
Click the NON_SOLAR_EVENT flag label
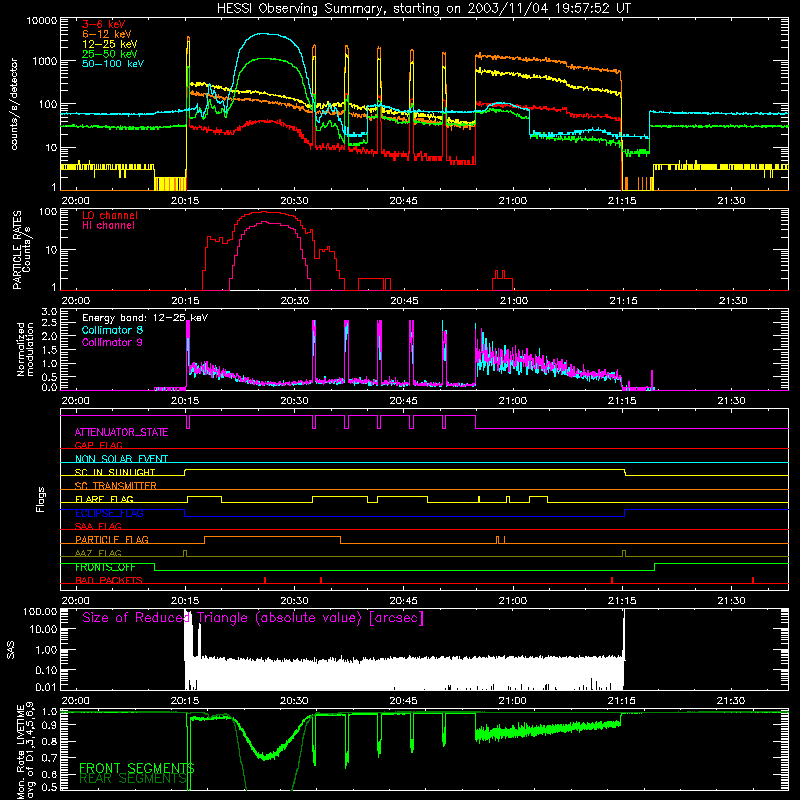tap(121, 459)
